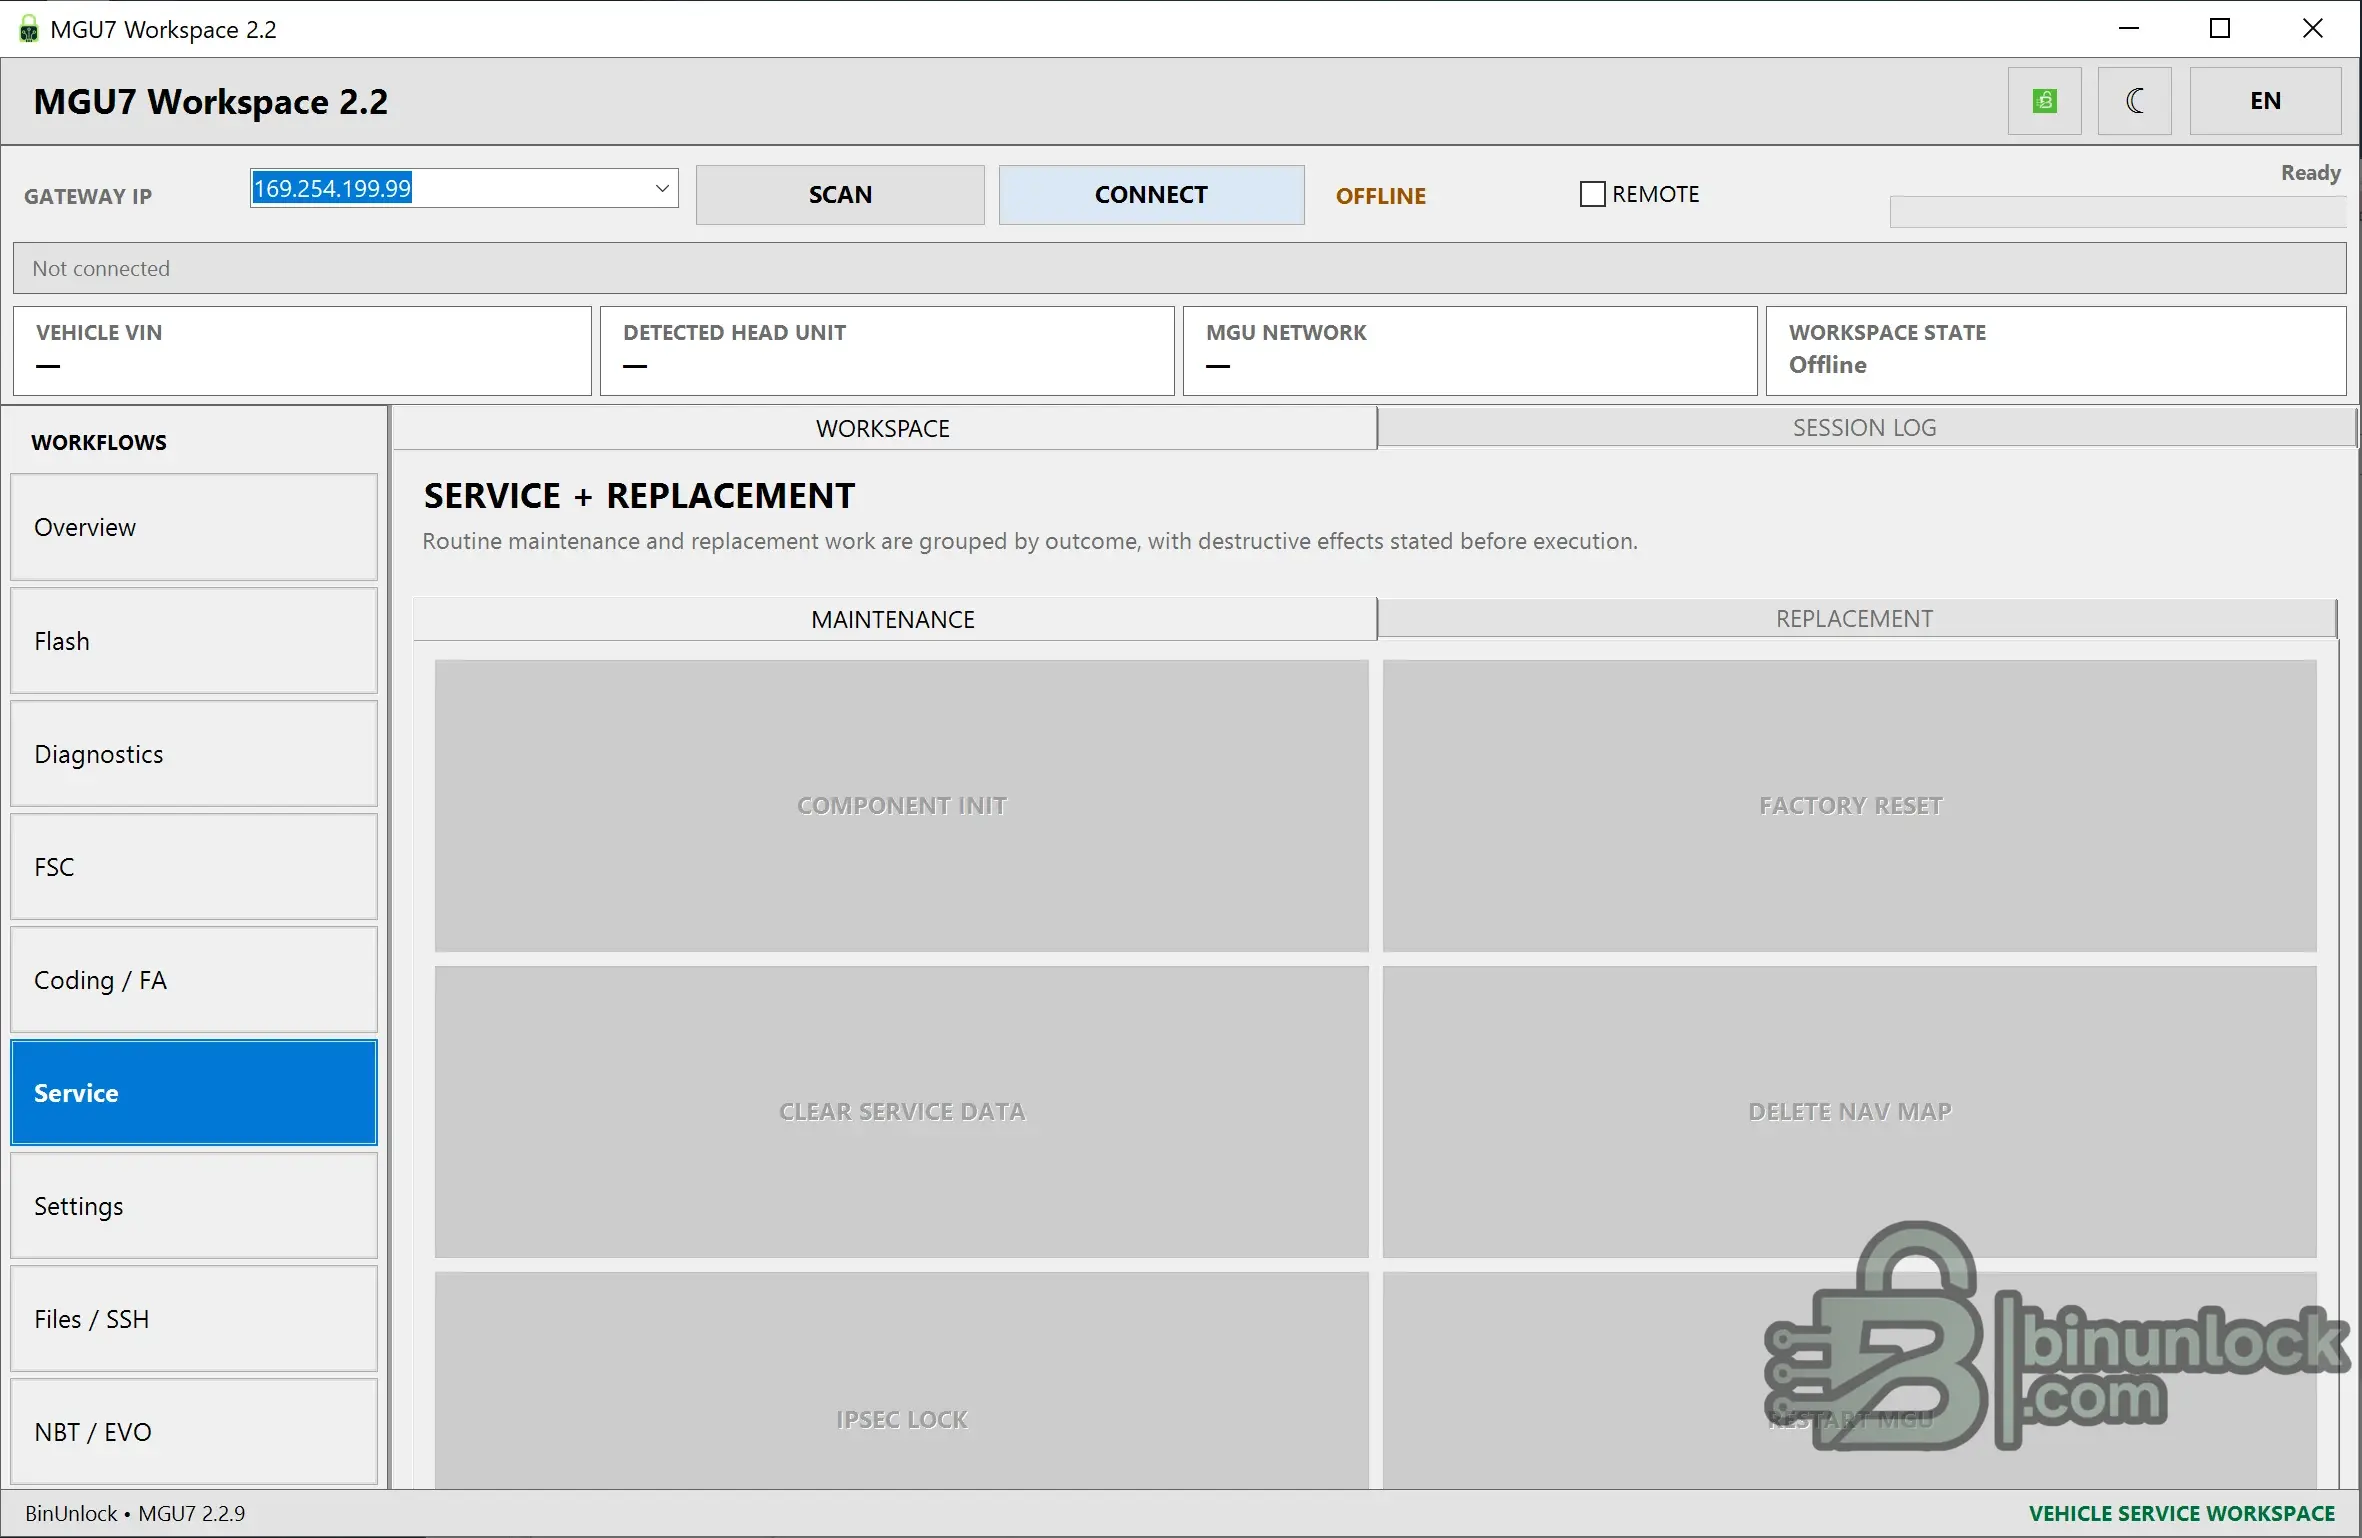Minimize the MGU7 Workspace window
This screenshot has width=2362, height=1538.
pyautogui.click(x=2129, y=29)
